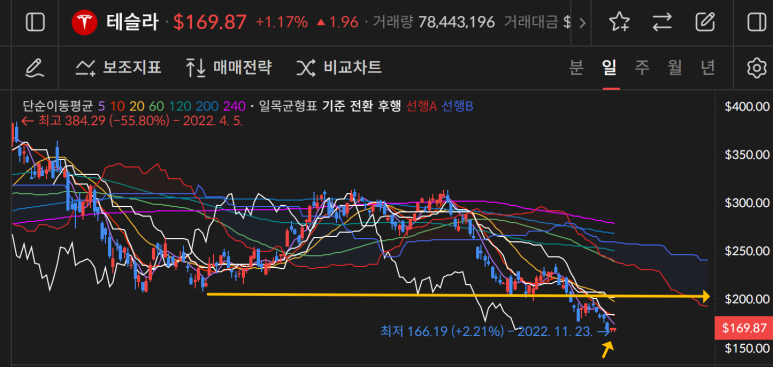Screen dimensions: 773x367
Task: Click the $150.00 price axis label
Action: coord(747,349)
